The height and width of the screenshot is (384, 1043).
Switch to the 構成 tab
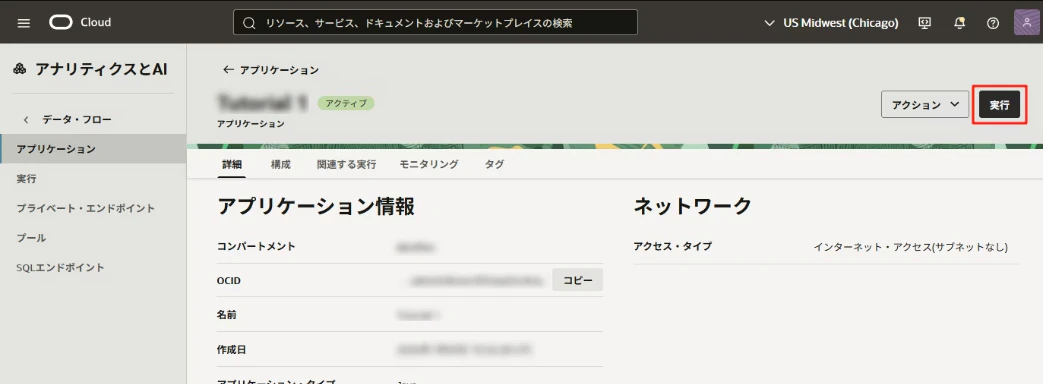pos(281,164)
